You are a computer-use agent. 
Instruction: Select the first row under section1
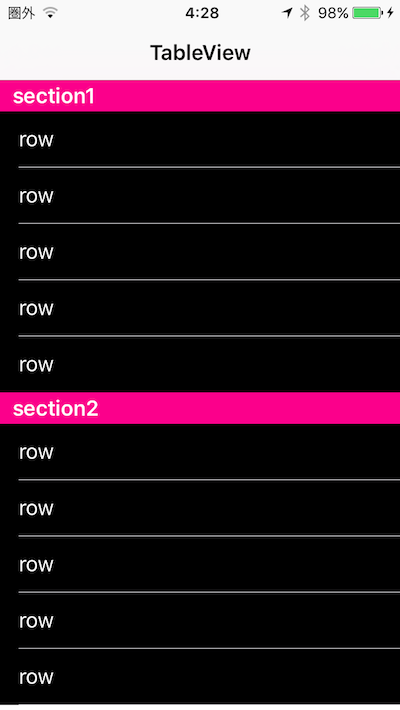(200, 139)
